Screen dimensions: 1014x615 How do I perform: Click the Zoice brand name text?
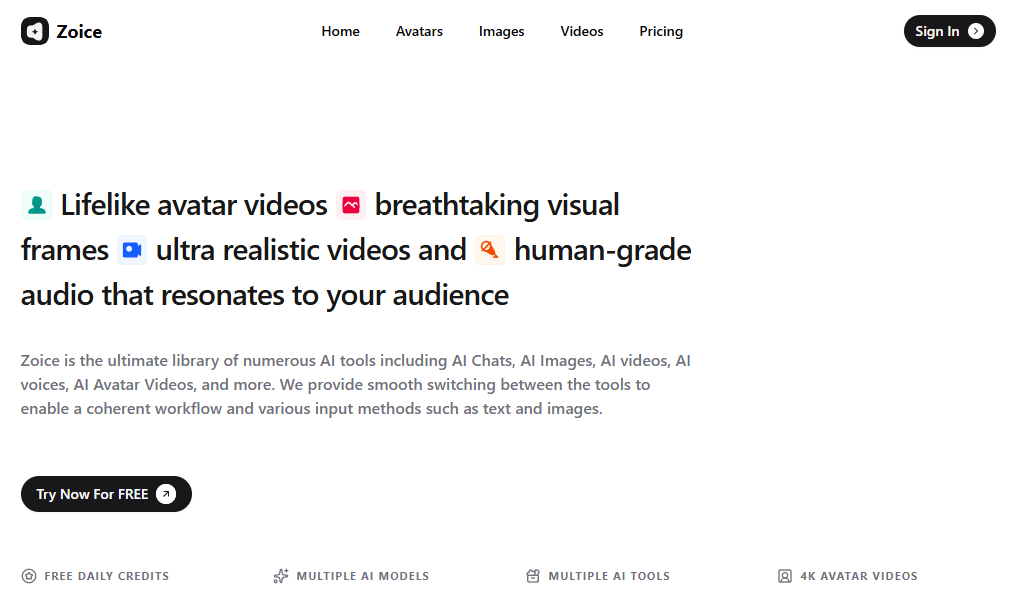[79, 31]
